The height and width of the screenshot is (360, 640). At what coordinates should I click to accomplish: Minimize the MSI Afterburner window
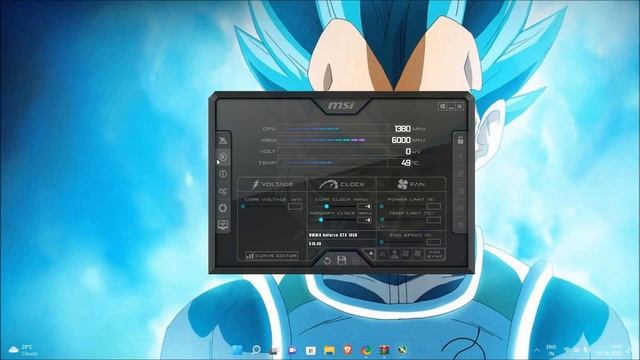451,107
